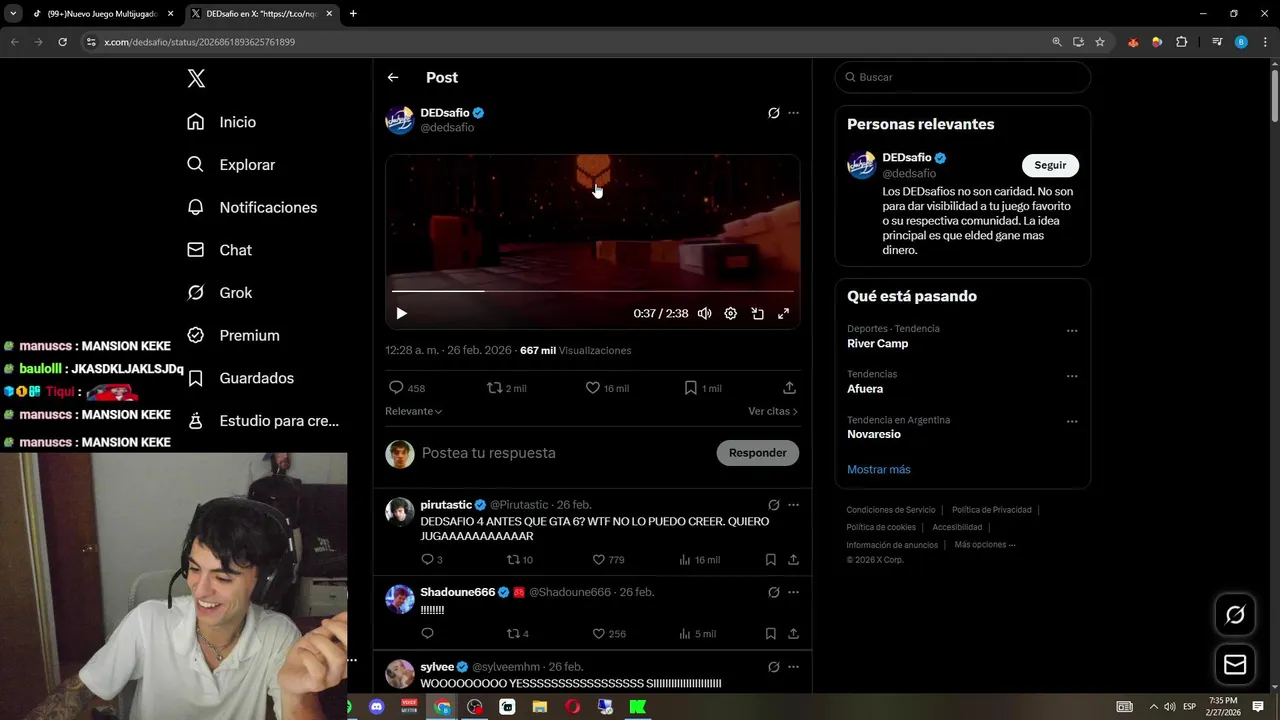Like pirutastic's comment with 779 likes

(x=608, y=560)
